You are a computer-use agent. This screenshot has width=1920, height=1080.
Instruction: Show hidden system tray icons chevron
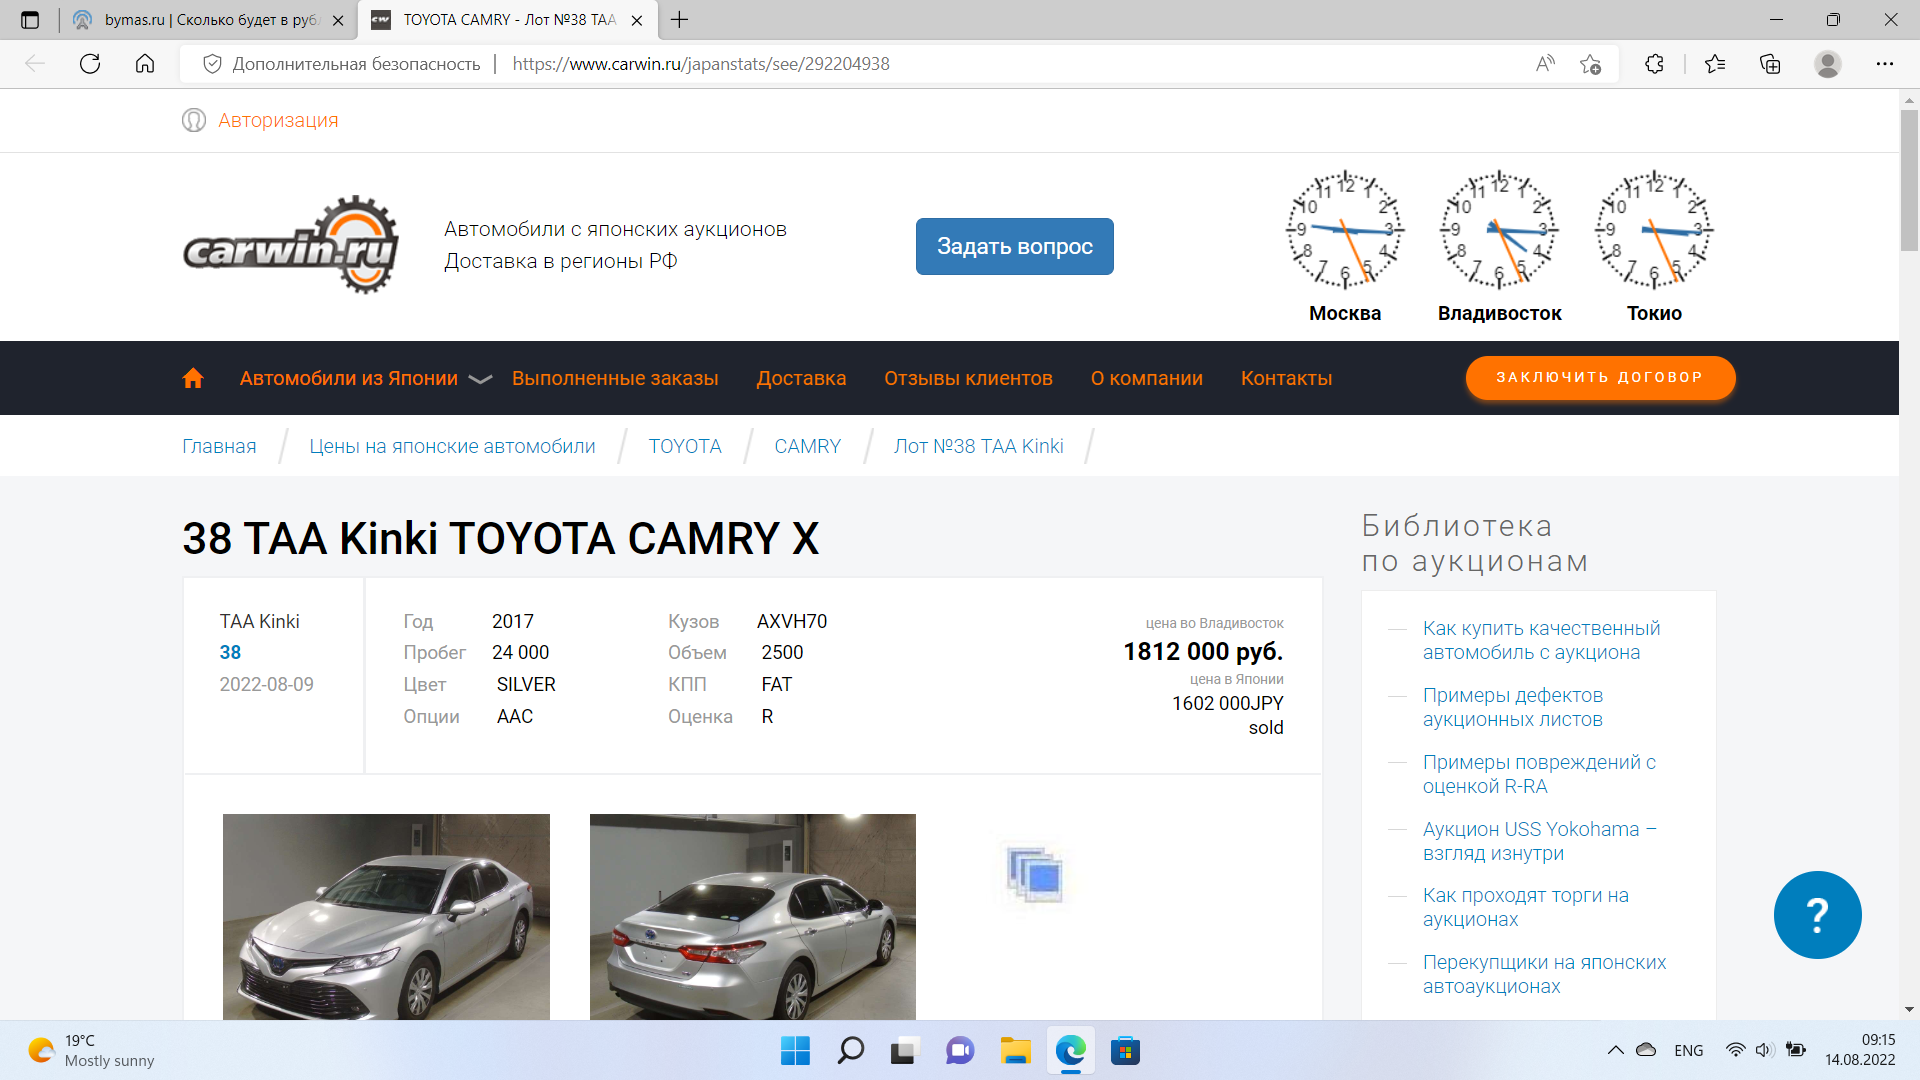coord(1615,1050)
